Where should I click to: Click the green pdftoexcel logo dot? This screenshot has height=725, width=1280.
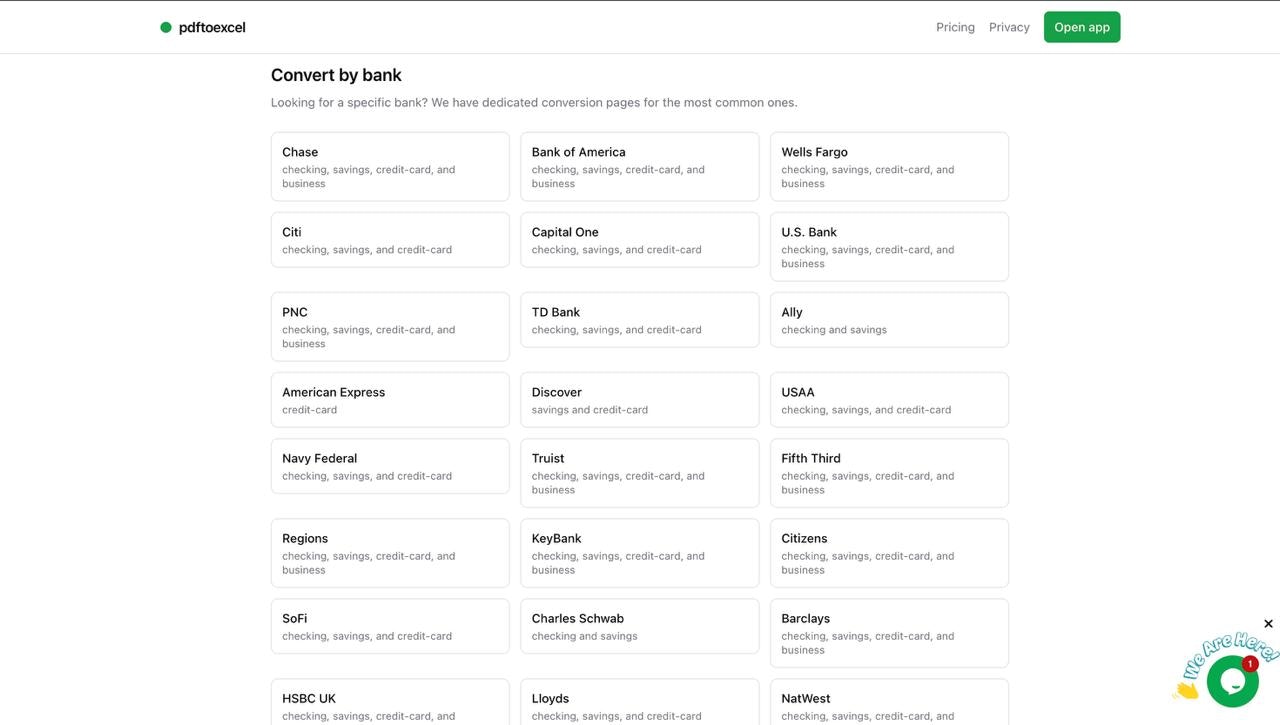pos(166,27)
